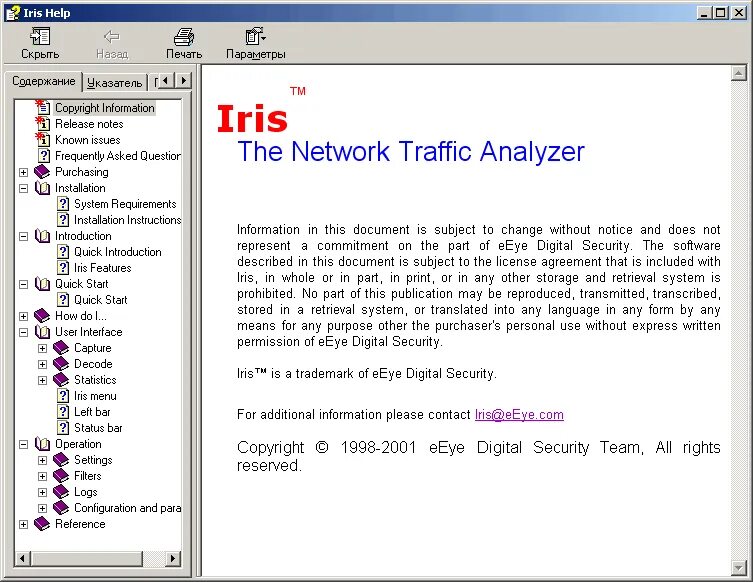This screenshot has height=582, width=753.
Task: Expand the Configuration and para... subtree
Action: [42, 508]
